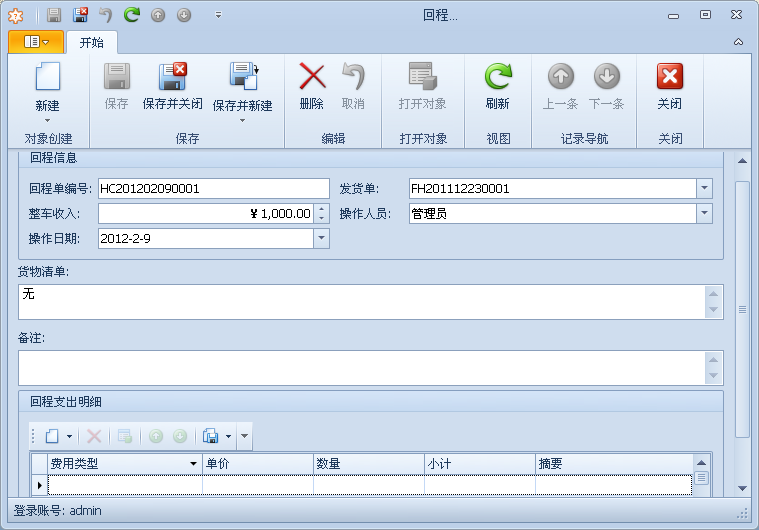Viewport: 759px width, 530px height.
Task: Click the 备注 text area
Action: pyautogui.click(x=362, y=368)
